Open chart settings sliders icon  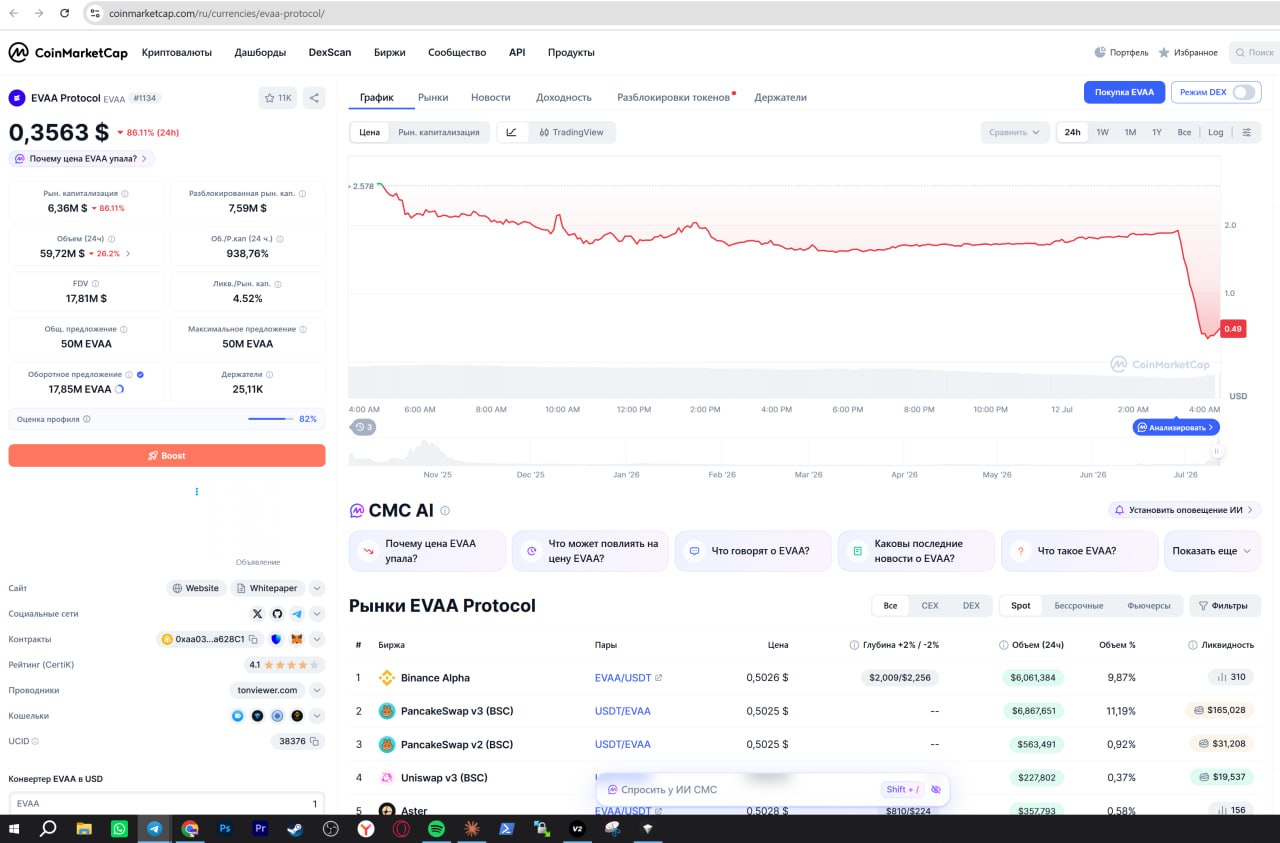(x=1246, y=132)
